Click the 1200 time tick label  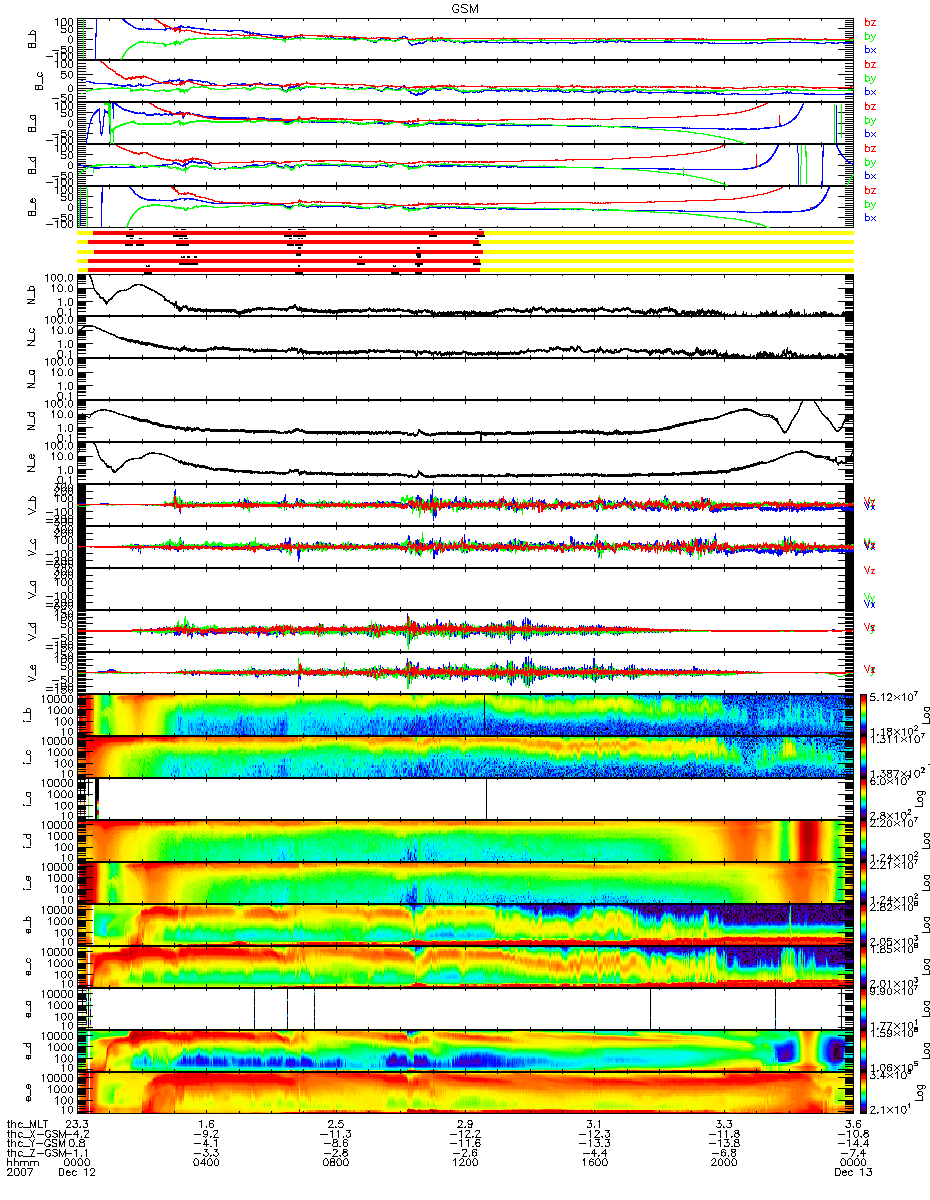tap(464, 1165)
